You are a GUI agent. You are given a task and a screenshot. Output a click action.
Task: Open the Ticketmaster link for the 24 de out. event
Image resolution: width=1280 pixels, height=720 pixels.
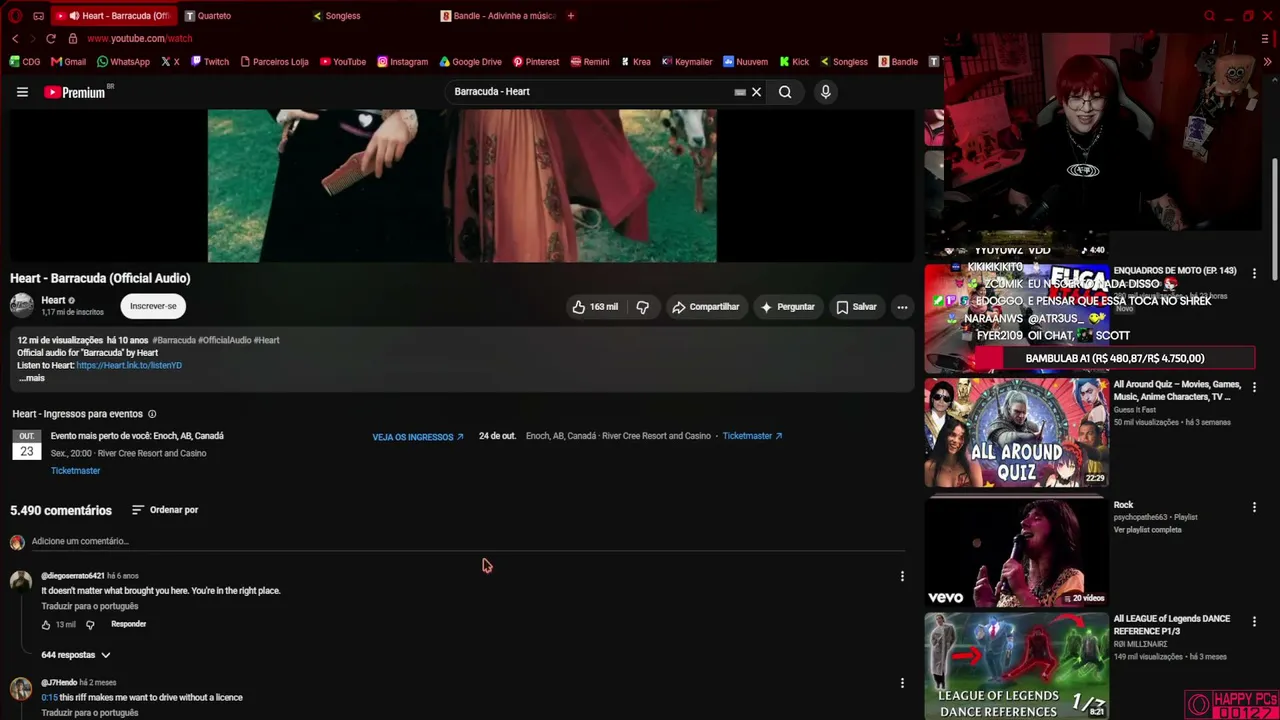click(752, 436)
